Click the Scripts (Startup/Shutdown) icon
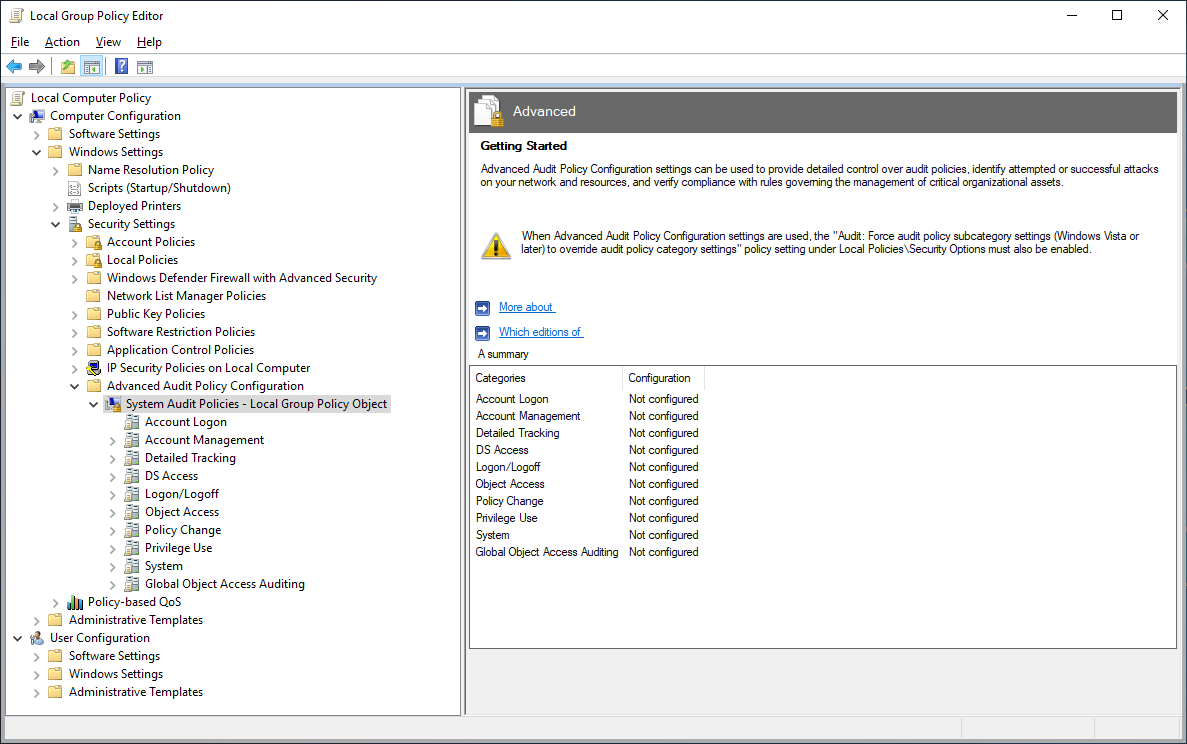 tap(75, 188)
